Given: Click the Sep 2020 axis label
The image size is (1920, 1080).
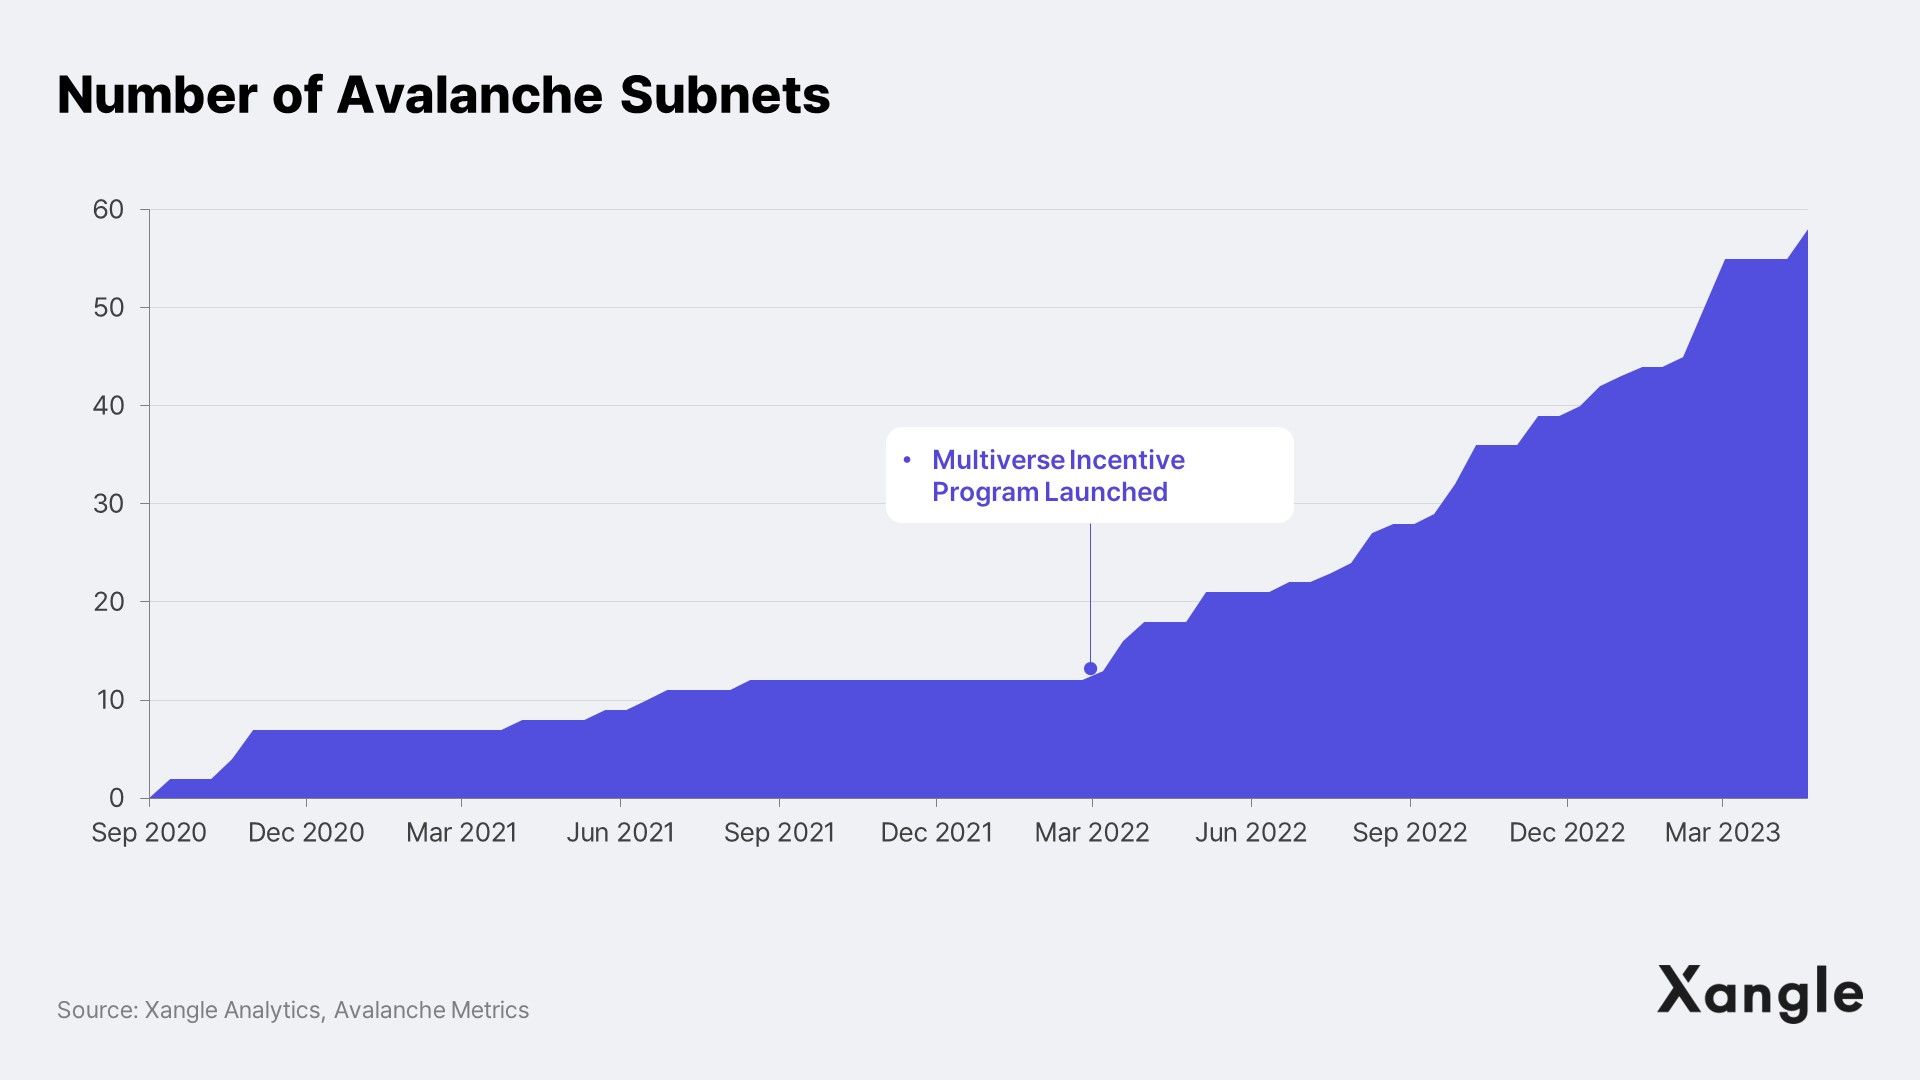Looking at the screenshot, I should 149,832.
